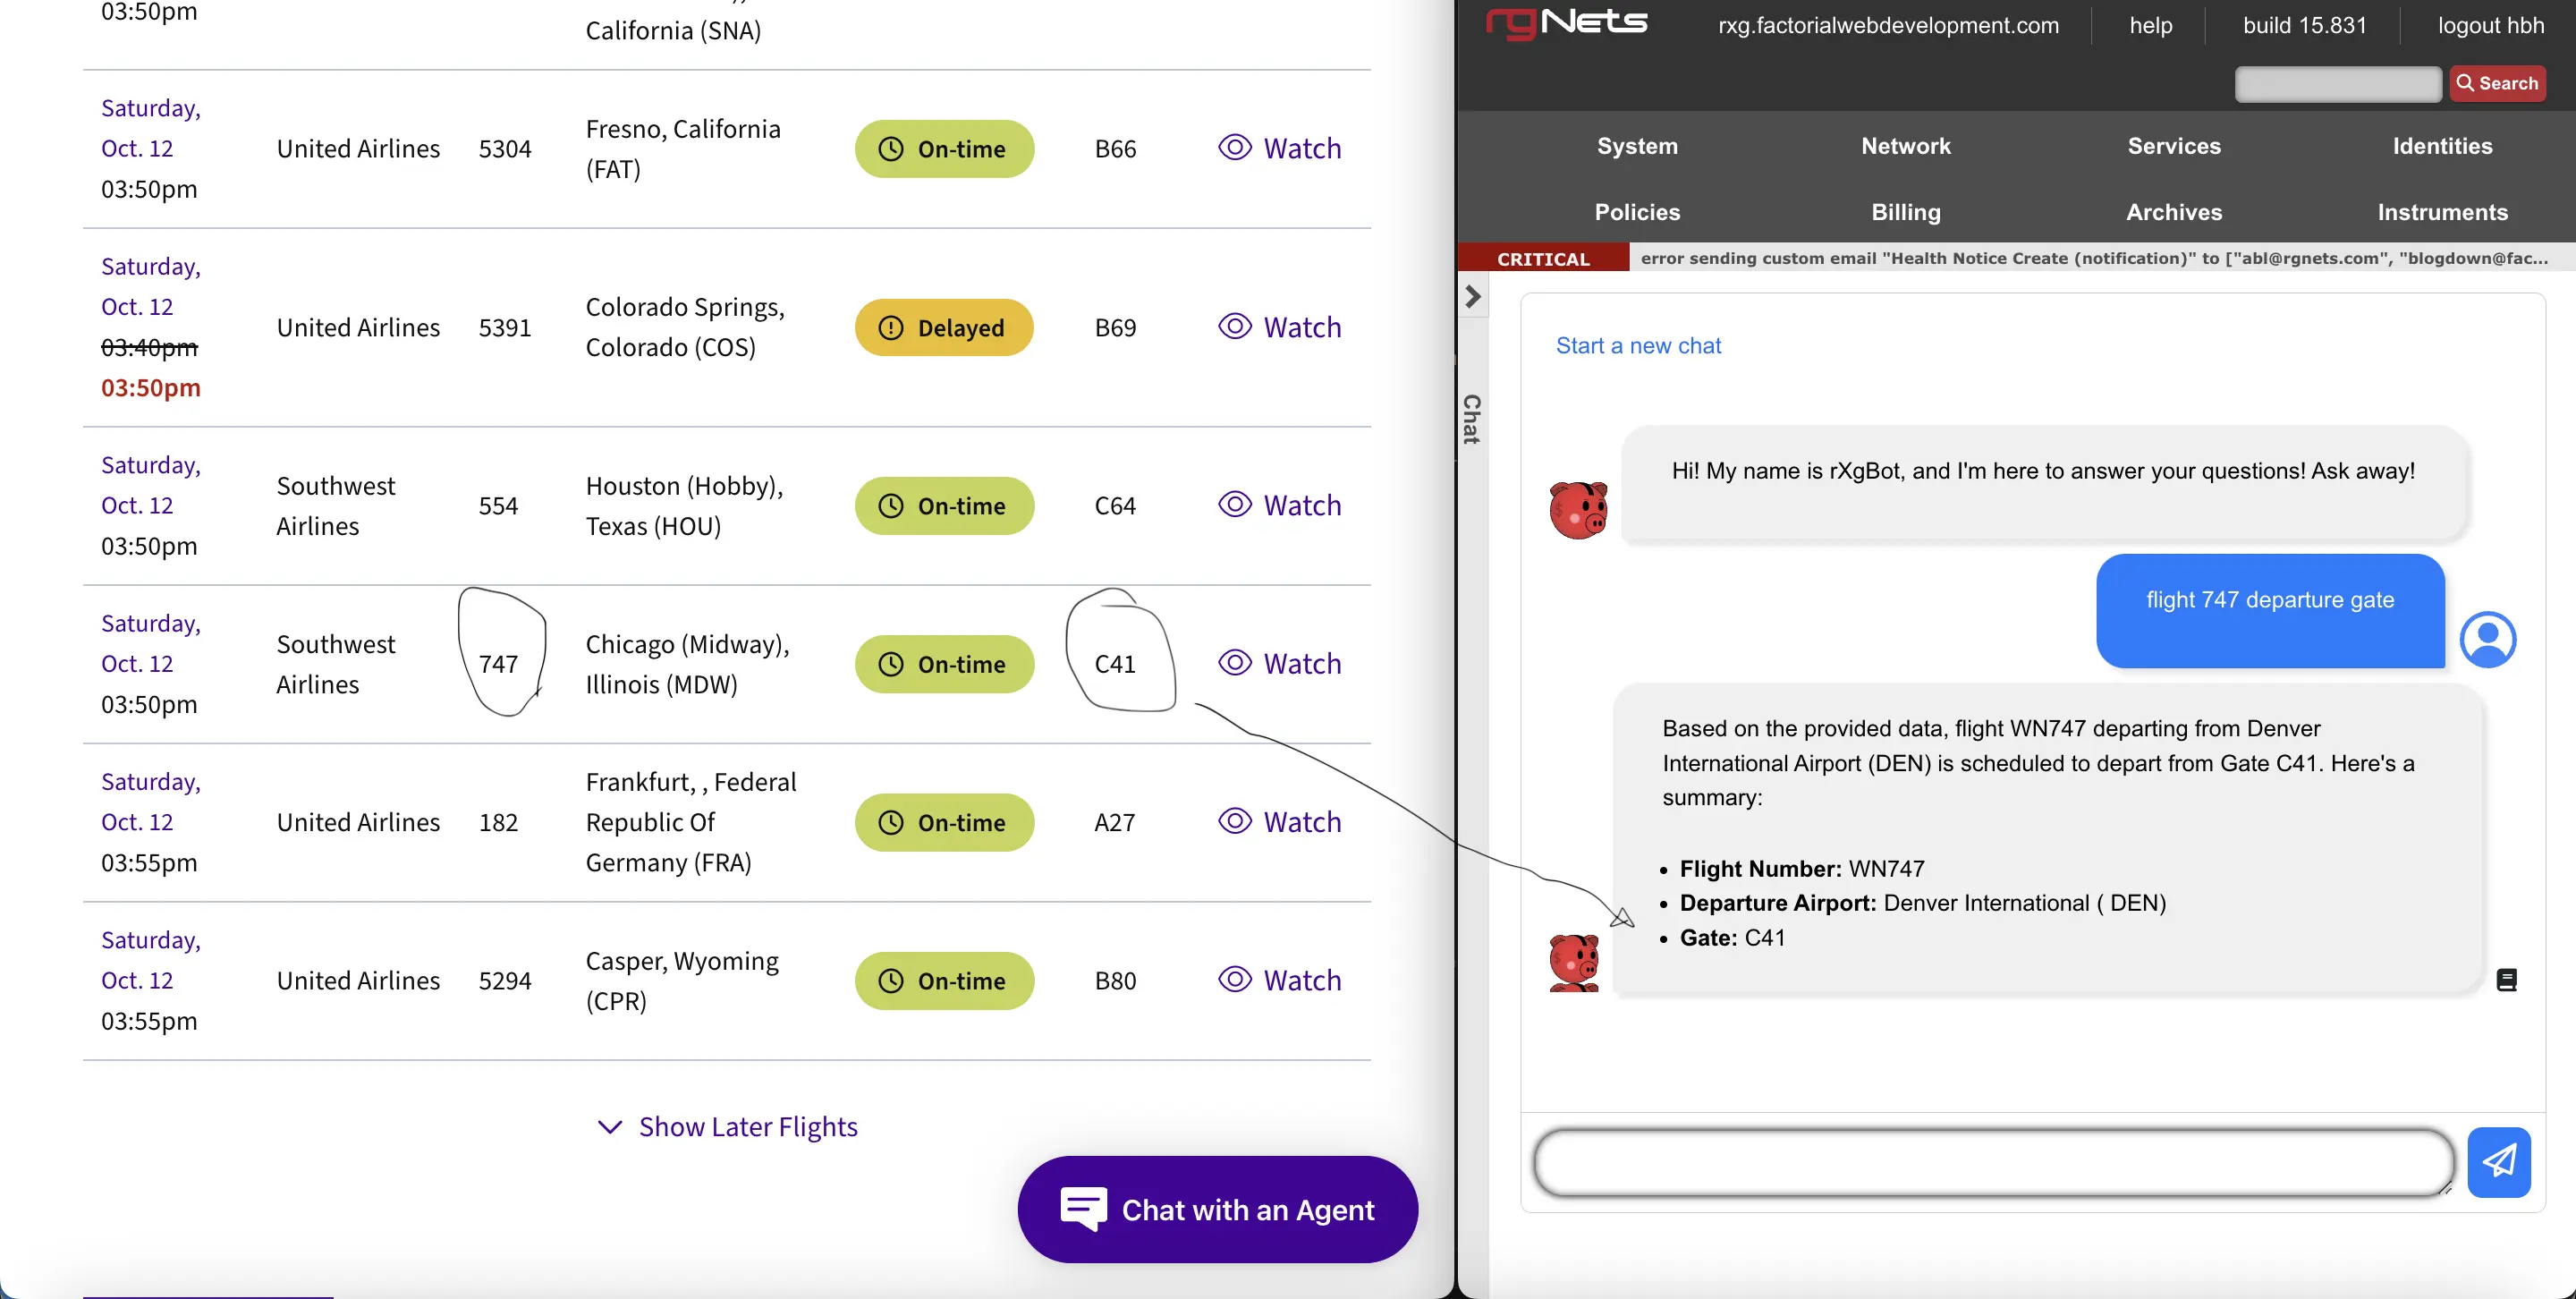This screenshot has width=2576, height=1299.
Task: Start a new chat
Action: pos(1638,345)
